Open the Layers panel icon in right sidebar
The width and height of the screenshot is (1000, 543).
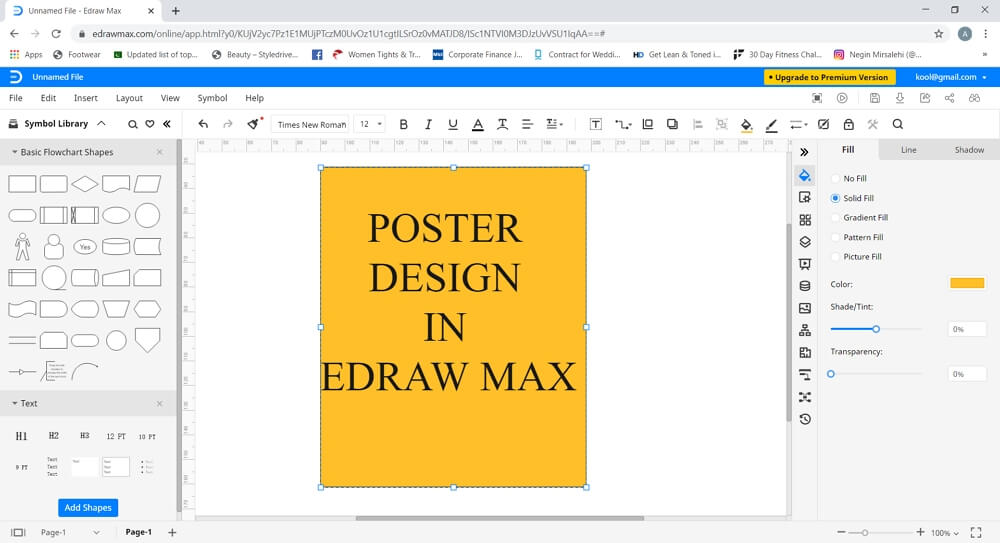tap(805, 242)
